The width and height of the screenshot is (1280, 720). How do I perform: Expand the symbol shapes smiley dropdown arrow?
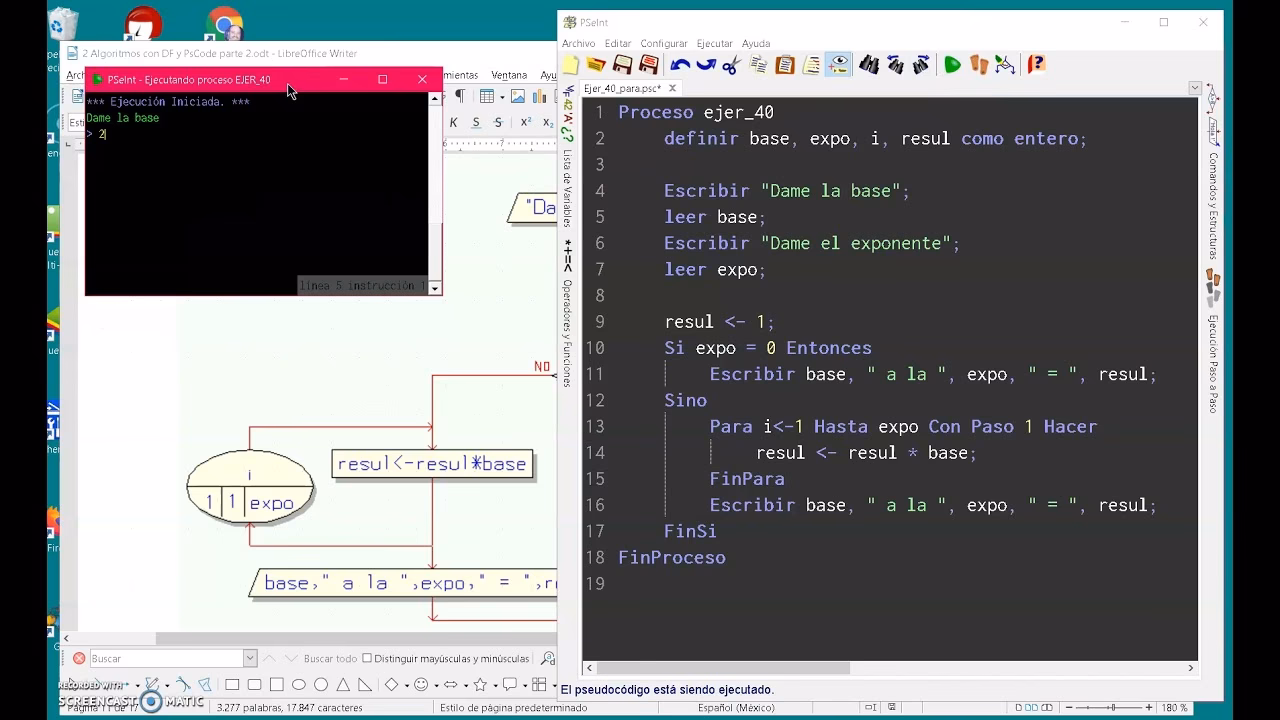pyautogui.click(x=436, y=685)
